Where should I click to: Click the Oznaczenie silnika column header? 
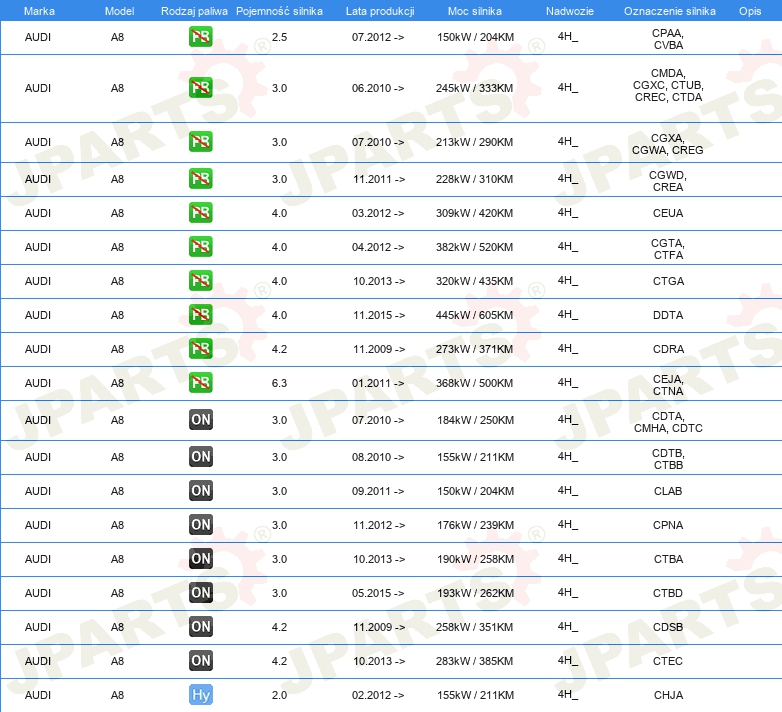pyautogui.click(x=669, y=10)
